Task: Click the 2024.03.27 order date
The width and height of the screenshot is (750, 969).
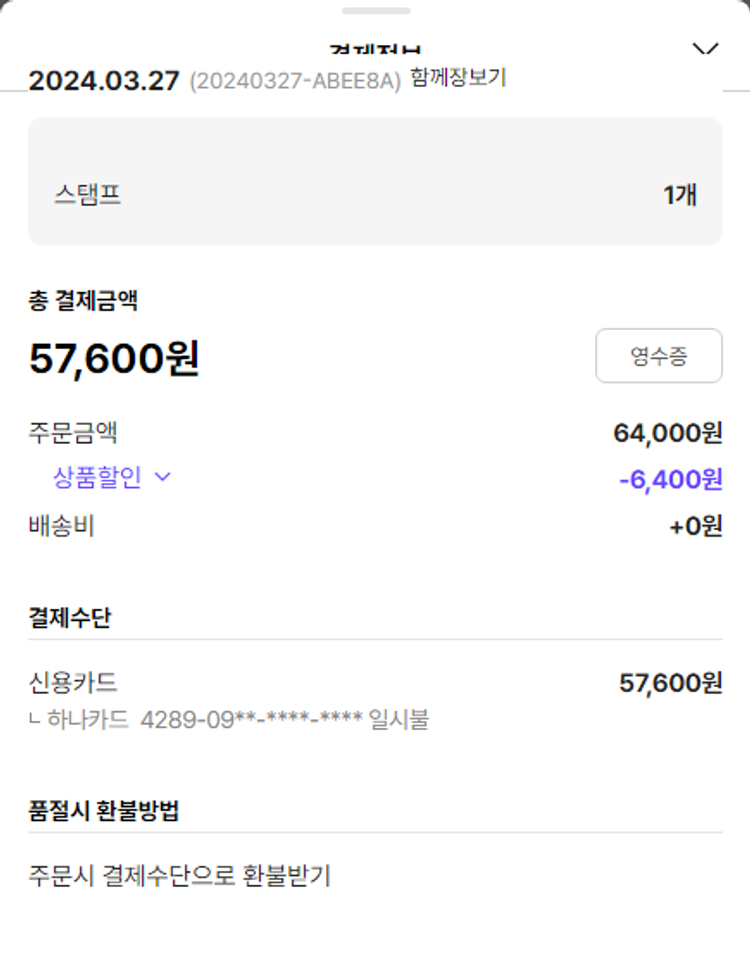Action: 104,81
